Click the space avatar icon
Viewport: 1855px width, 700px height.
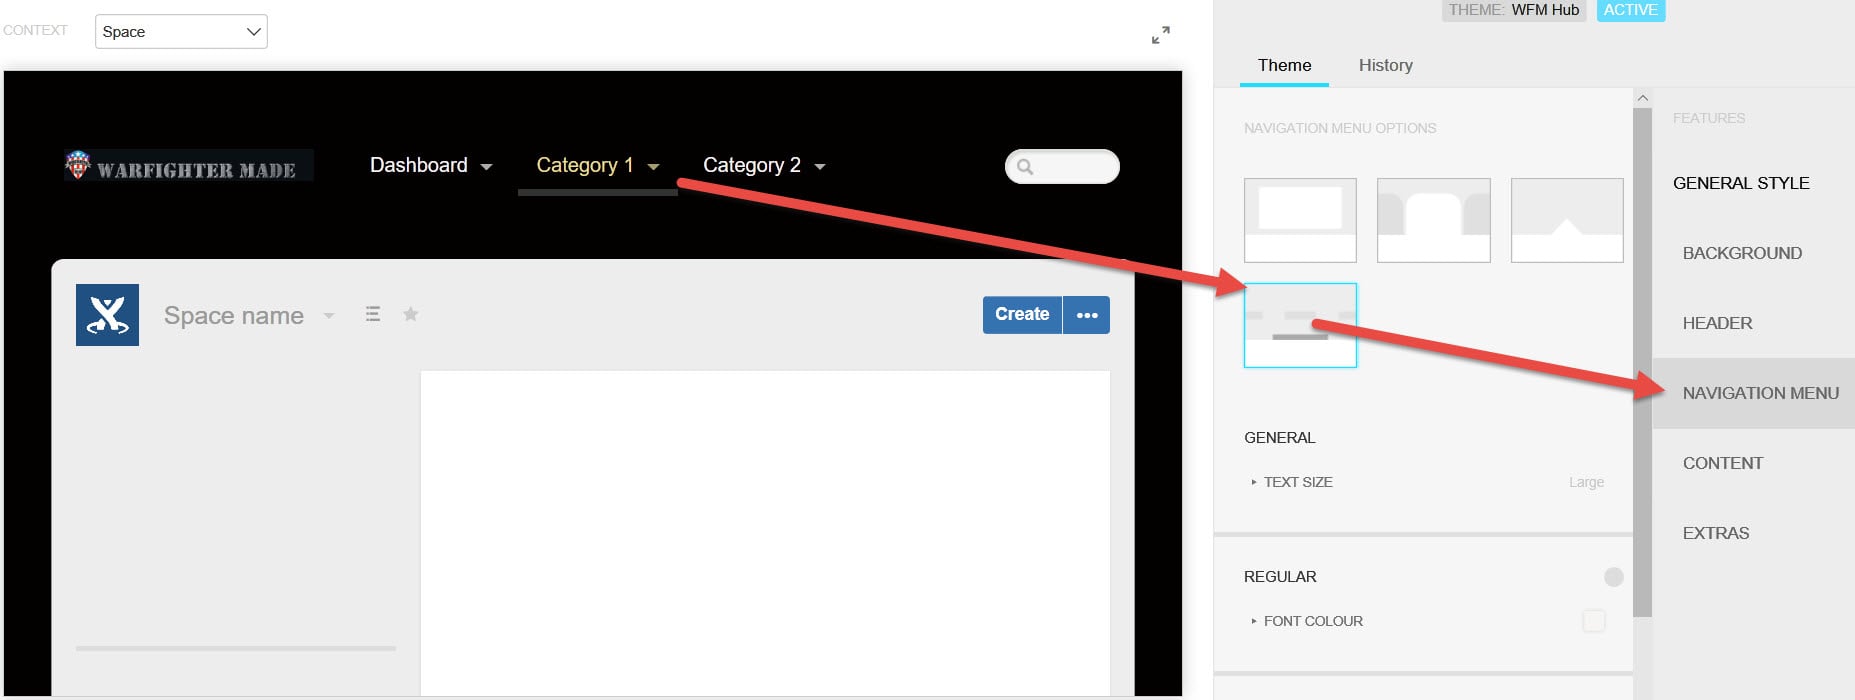pos(107,315)
